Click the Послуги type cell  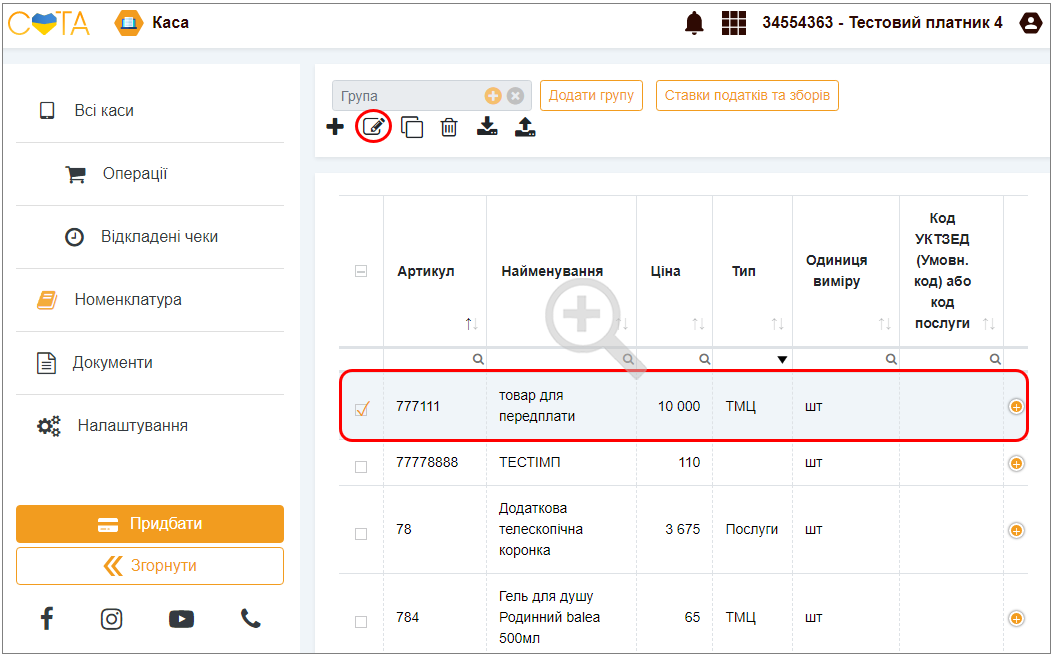752,530
